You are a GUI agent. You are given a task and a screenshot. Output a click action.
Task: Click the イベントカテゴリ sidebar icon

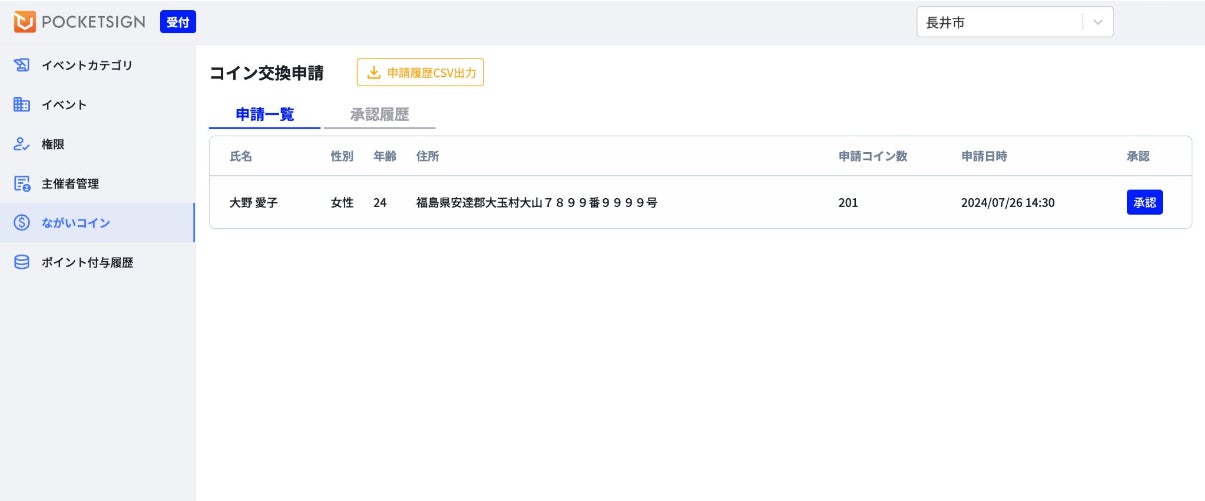click(x=22, y=65)
